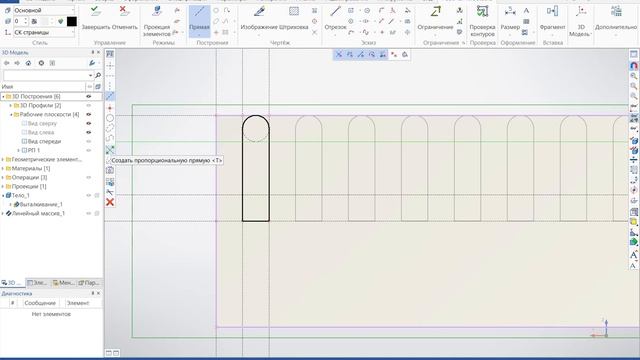This screenshot has height=360, width=640.
Task: Click the text 'A' annotation icon in Оформление
Action: (x=527, y=11)
